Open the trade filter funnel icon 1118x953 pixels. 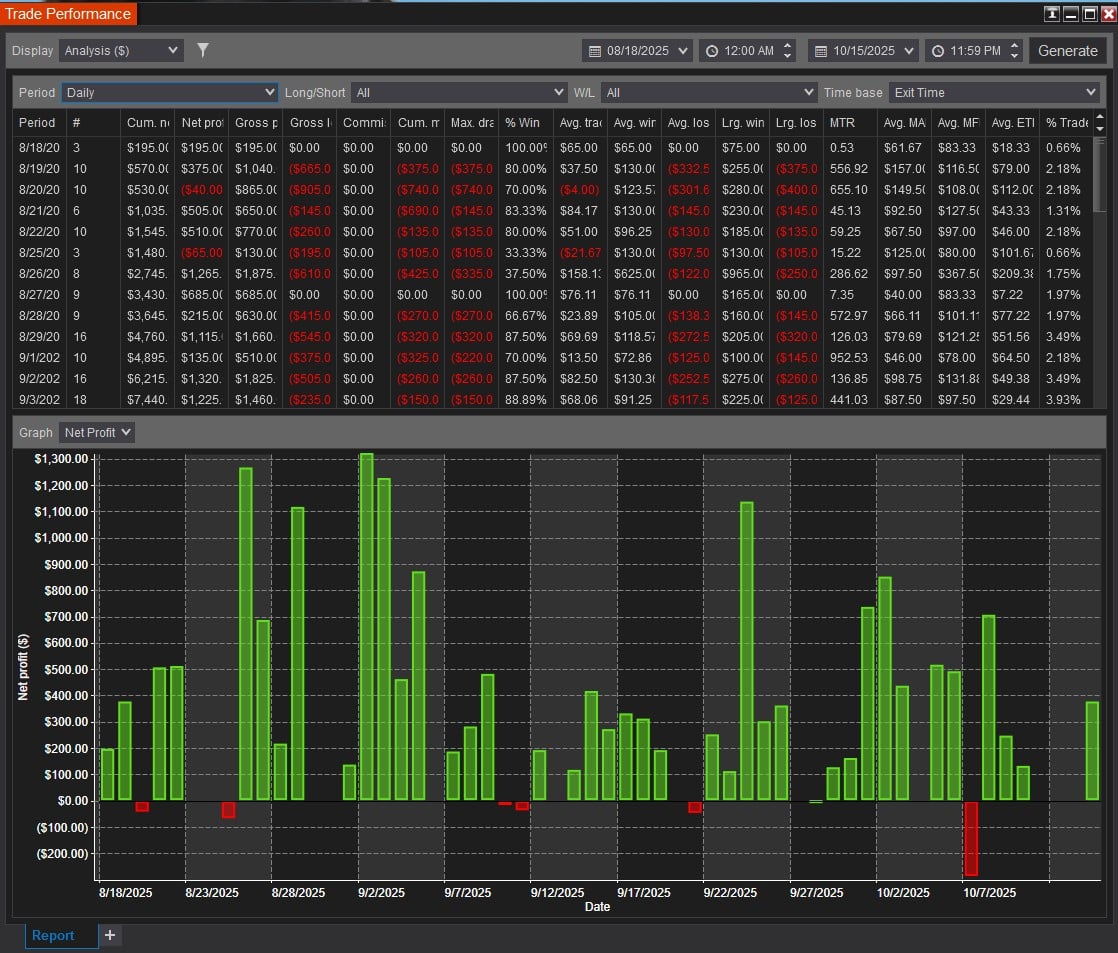[x=203, y=50]
